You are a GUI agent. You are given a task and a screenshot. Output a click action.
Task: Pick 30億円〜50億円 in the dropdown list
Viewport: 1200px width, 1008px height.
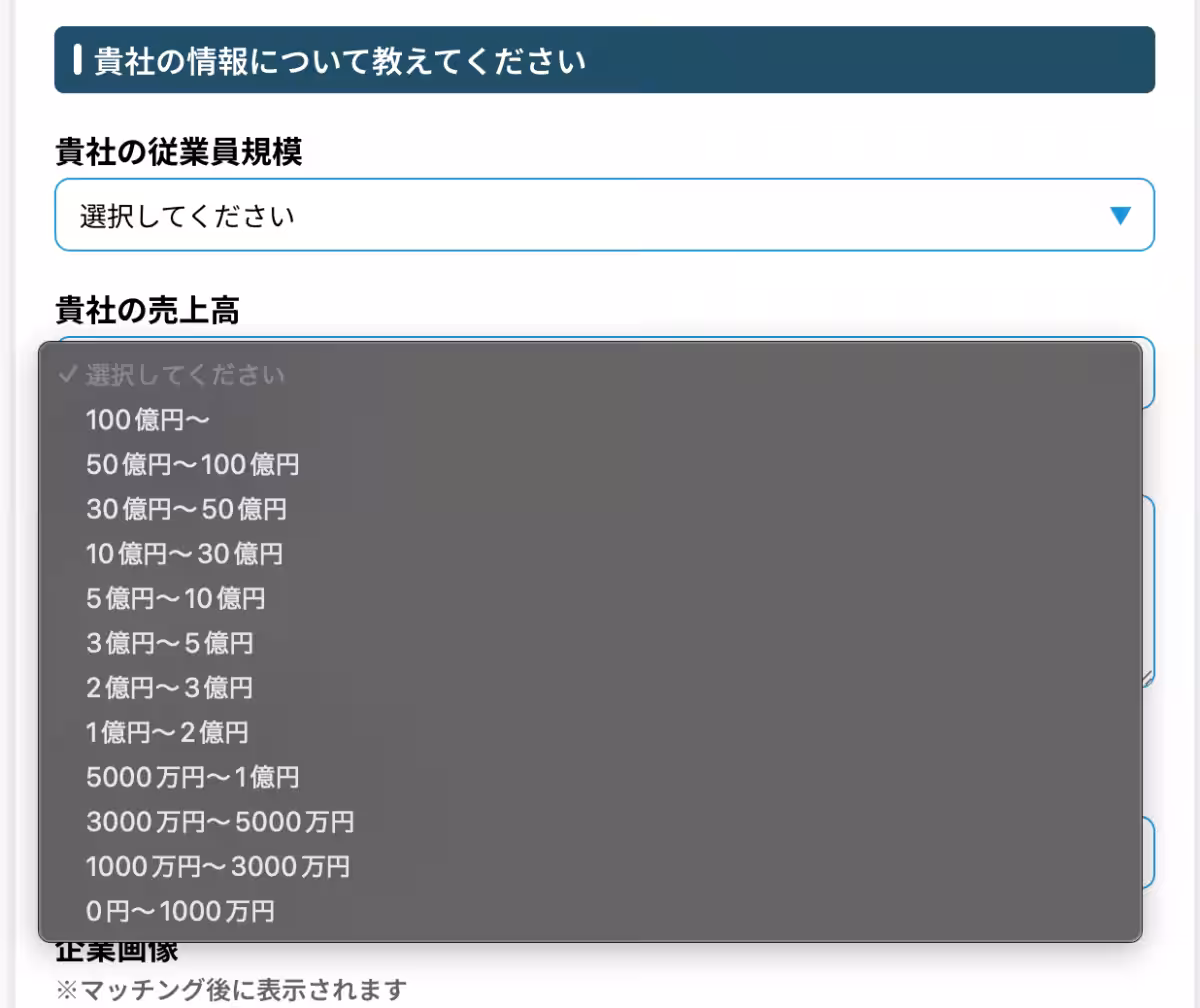pos(186,509)
